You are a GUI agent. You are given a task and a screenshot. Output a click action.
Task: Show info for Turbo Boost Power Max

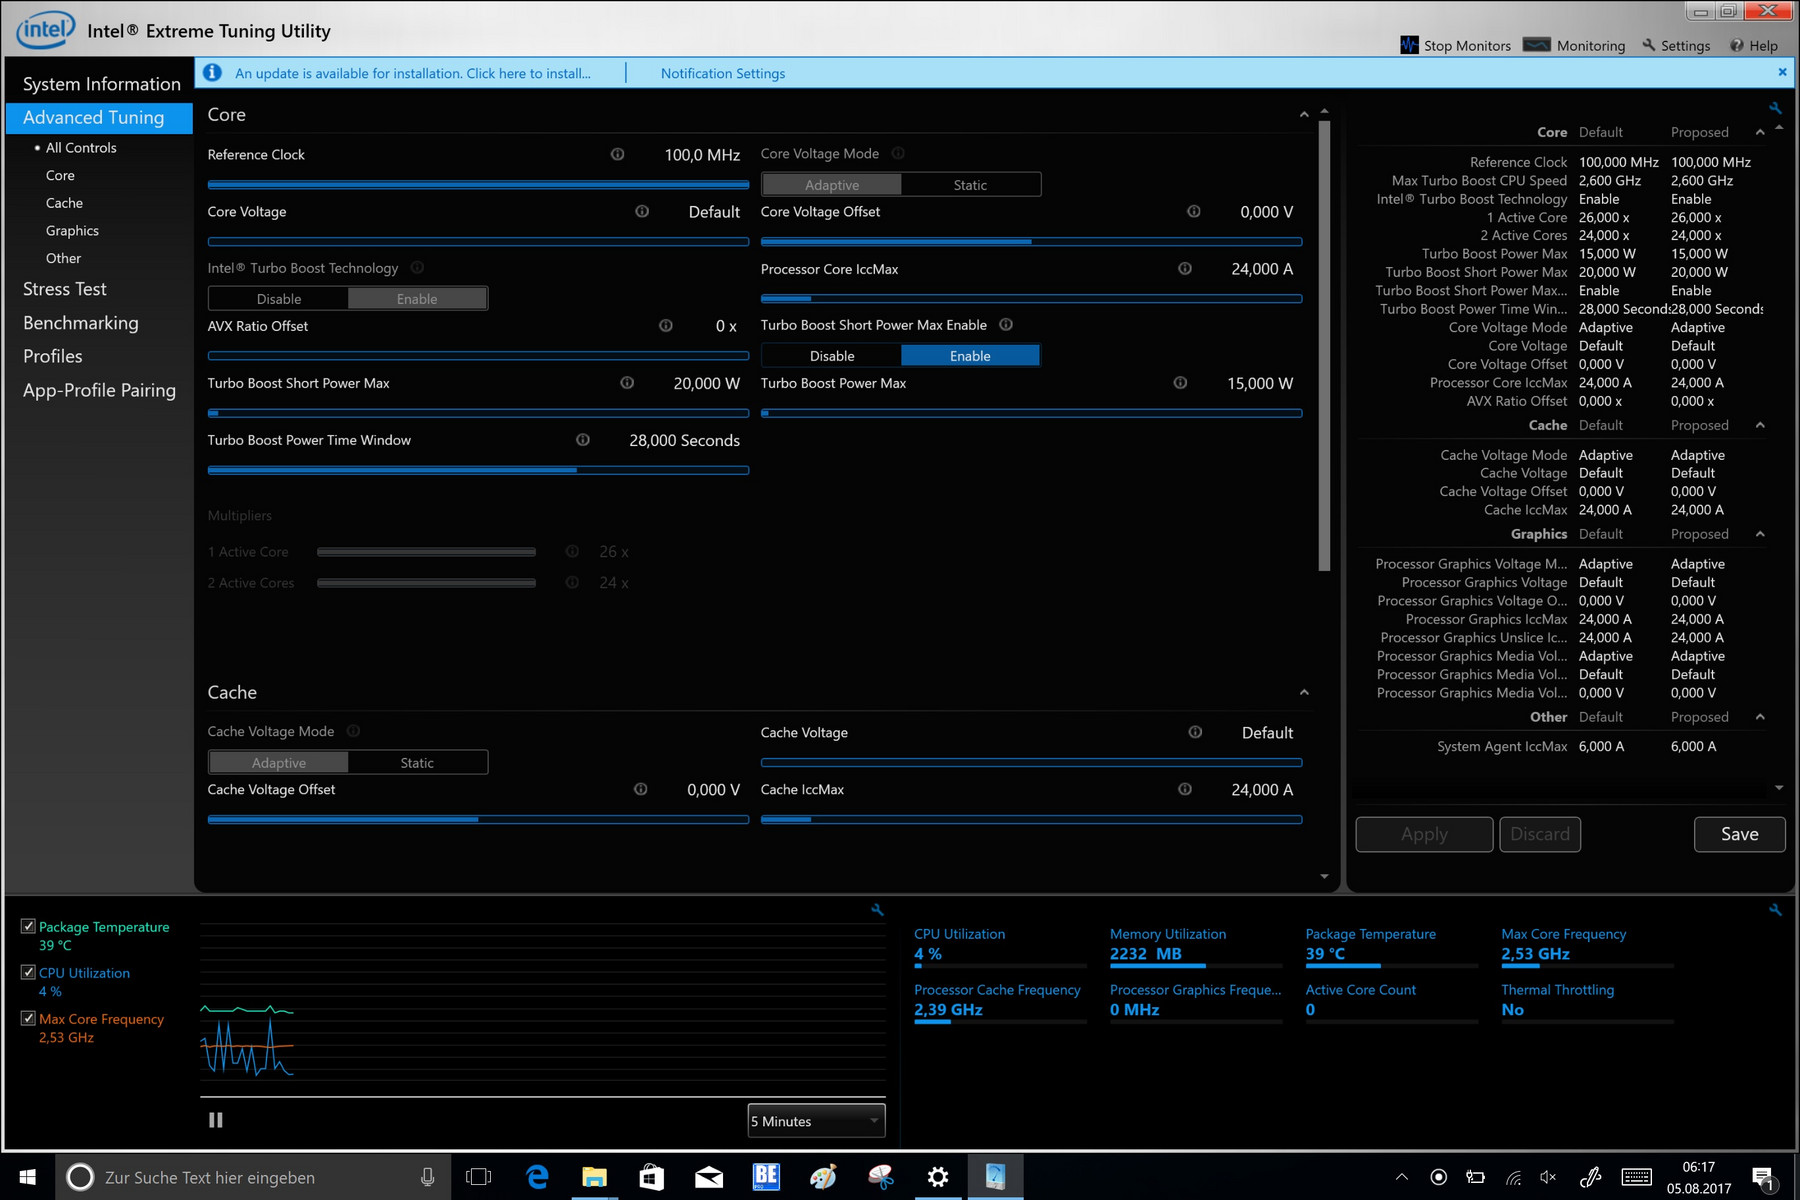tap(1181, 382)
